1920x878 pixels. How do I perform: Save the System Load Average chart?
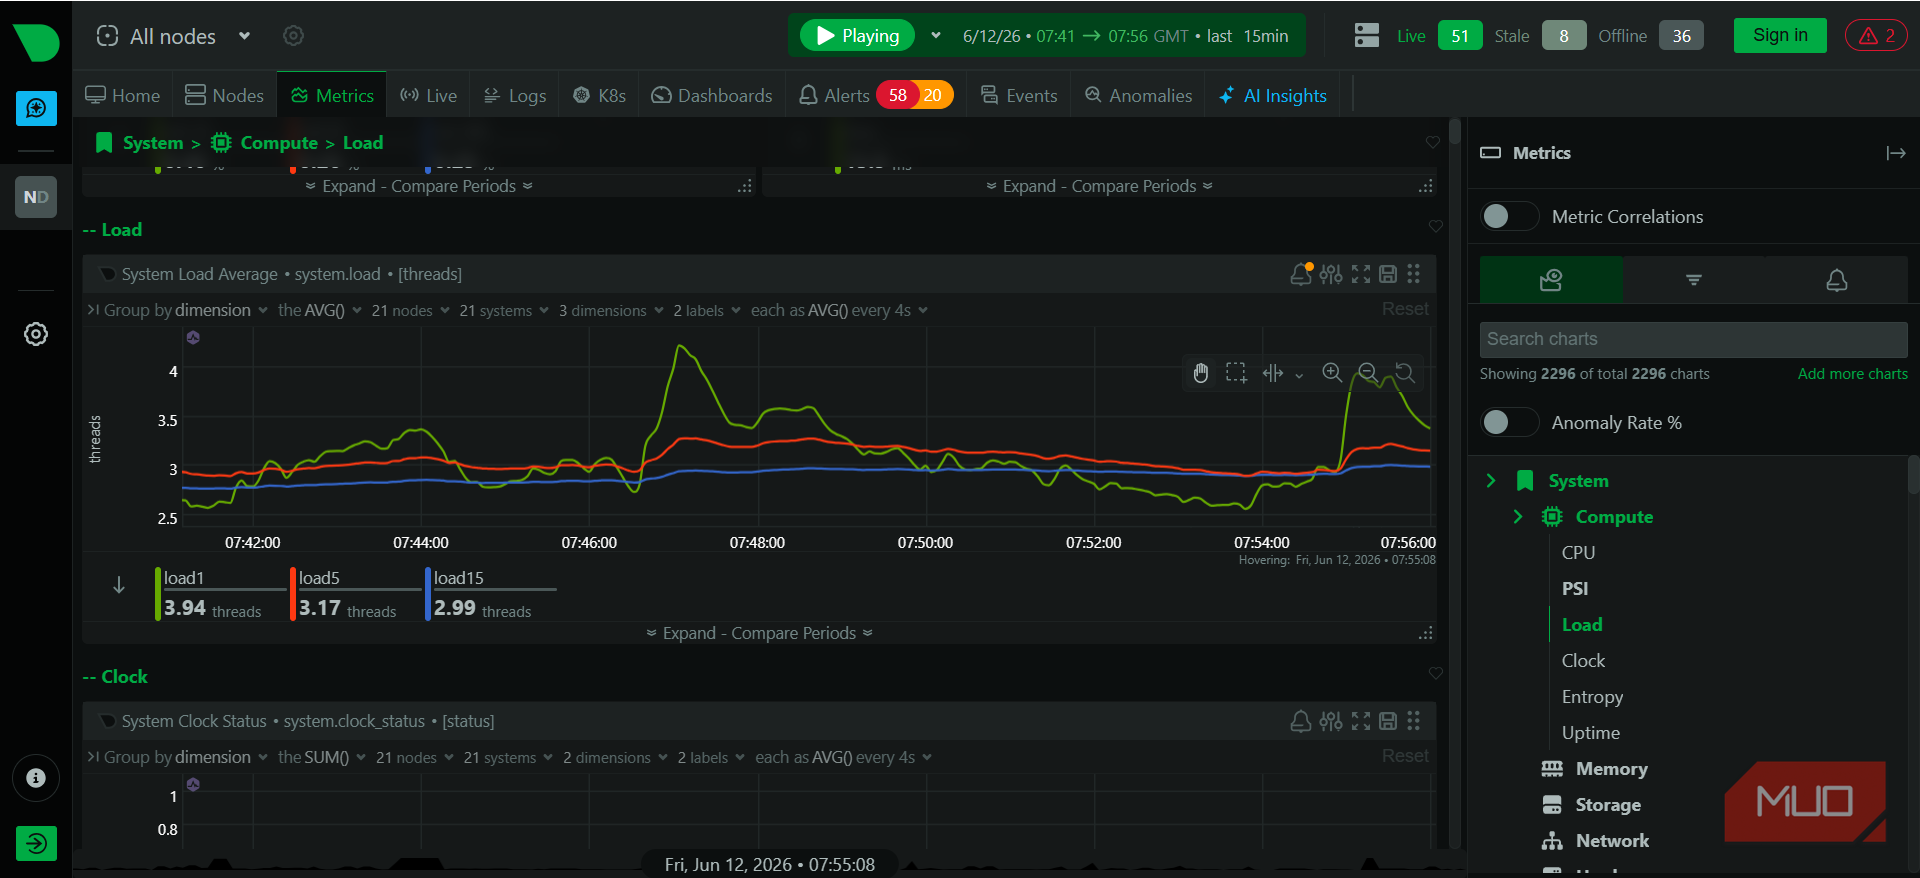[1388, 274]
